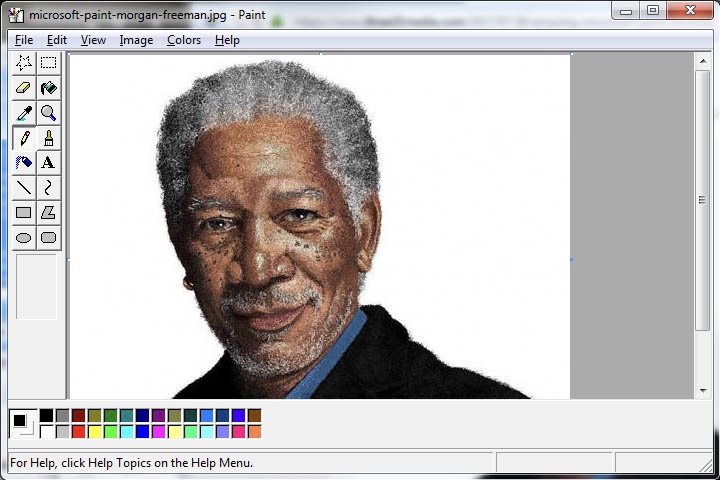Select the bright yellow palette swatch
Image resolution: width=720 pixels, height=480 pixels.
pyautogui.click(x=95, y=432)
